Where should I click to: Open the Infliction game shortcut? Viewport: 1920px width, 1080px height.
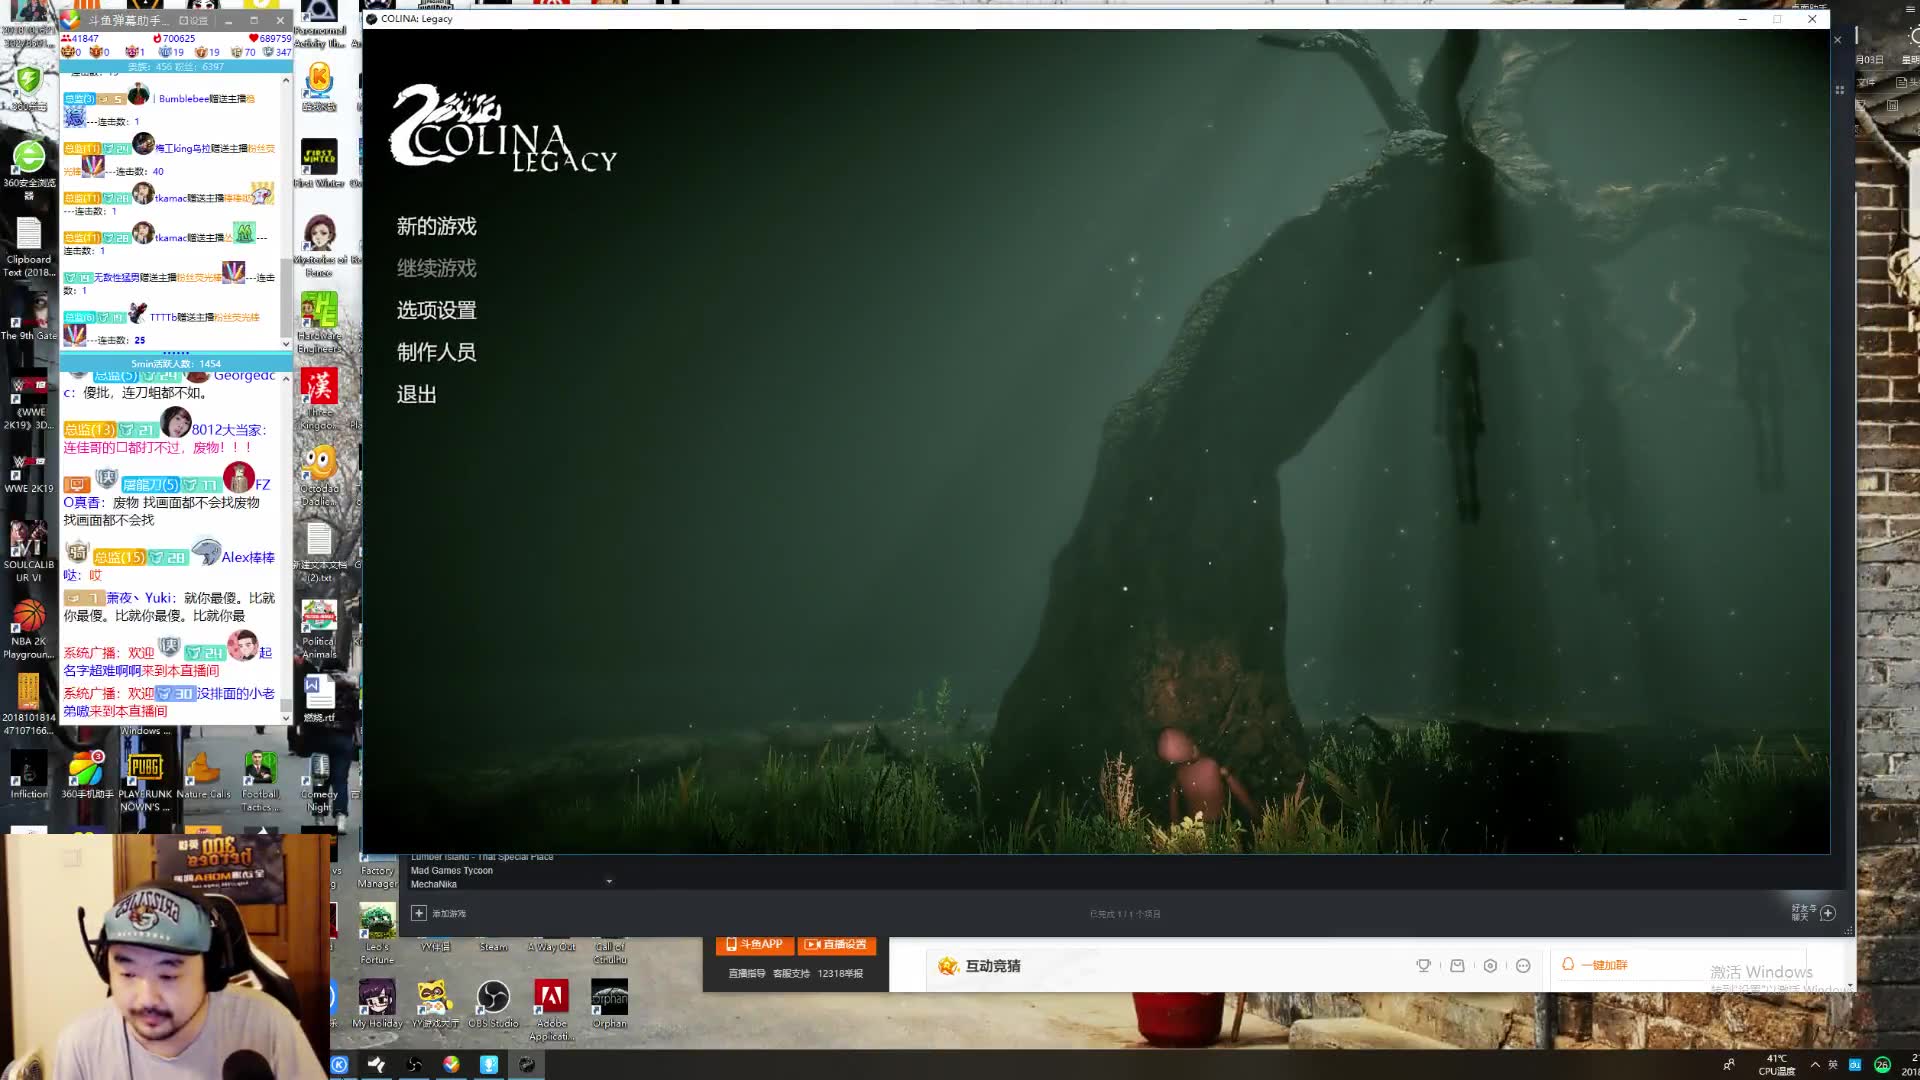pos(29,775)
